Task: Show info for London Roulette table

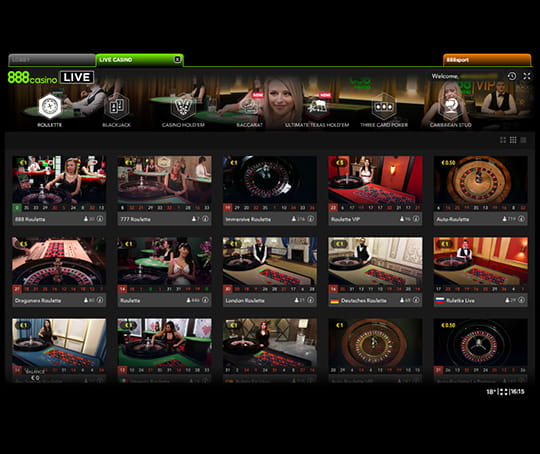Action: 311,300
